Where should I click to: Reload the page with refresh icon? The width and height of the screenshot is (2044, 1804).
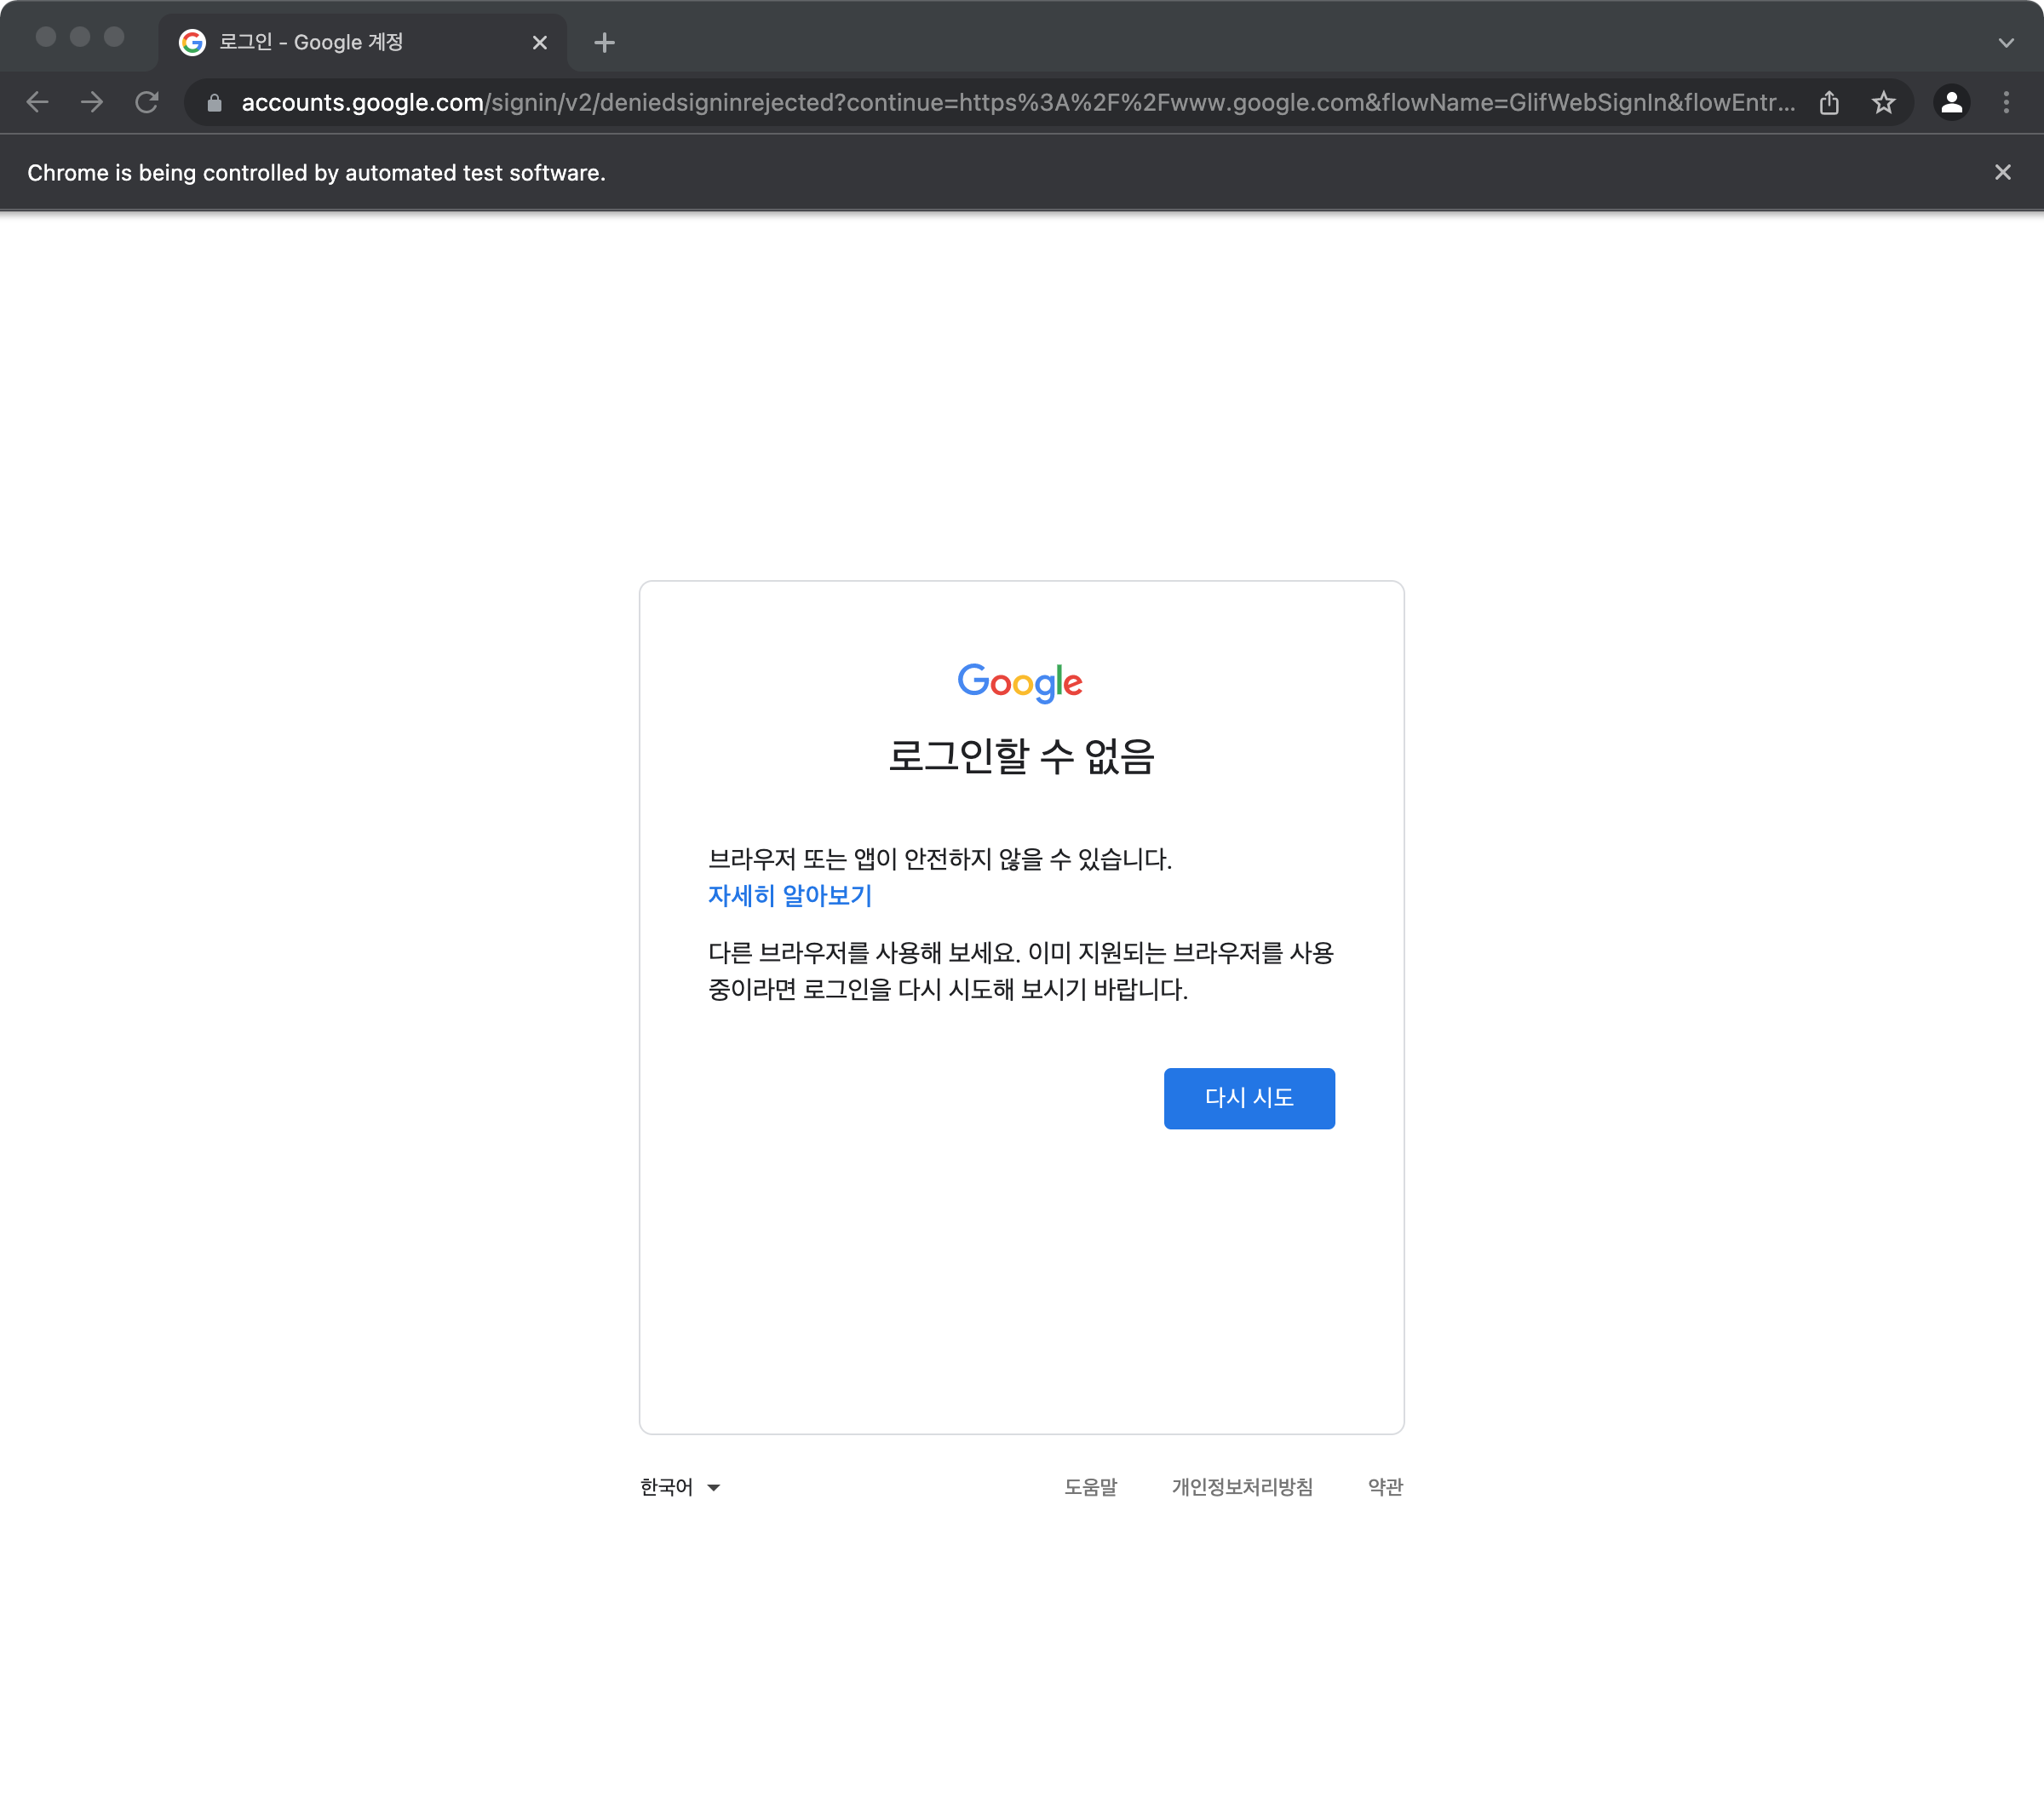pos(147,102)
